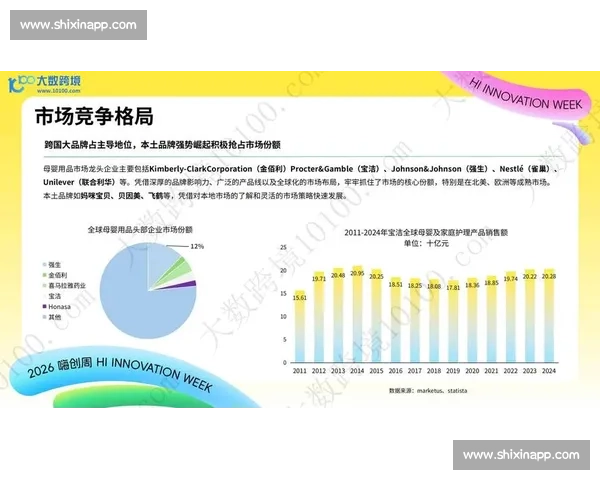Viewport: 600px width, 480px height.
Task: Click the 18.25 bar value
Action: click(414, 286)
